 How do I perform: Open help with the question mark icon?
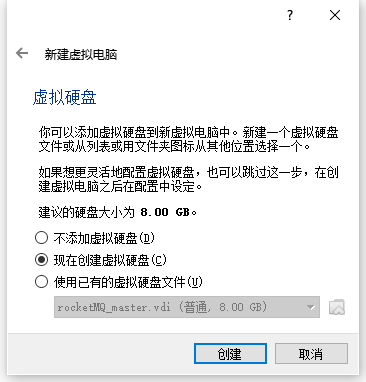pyautogui.click(x=290, y=15)
